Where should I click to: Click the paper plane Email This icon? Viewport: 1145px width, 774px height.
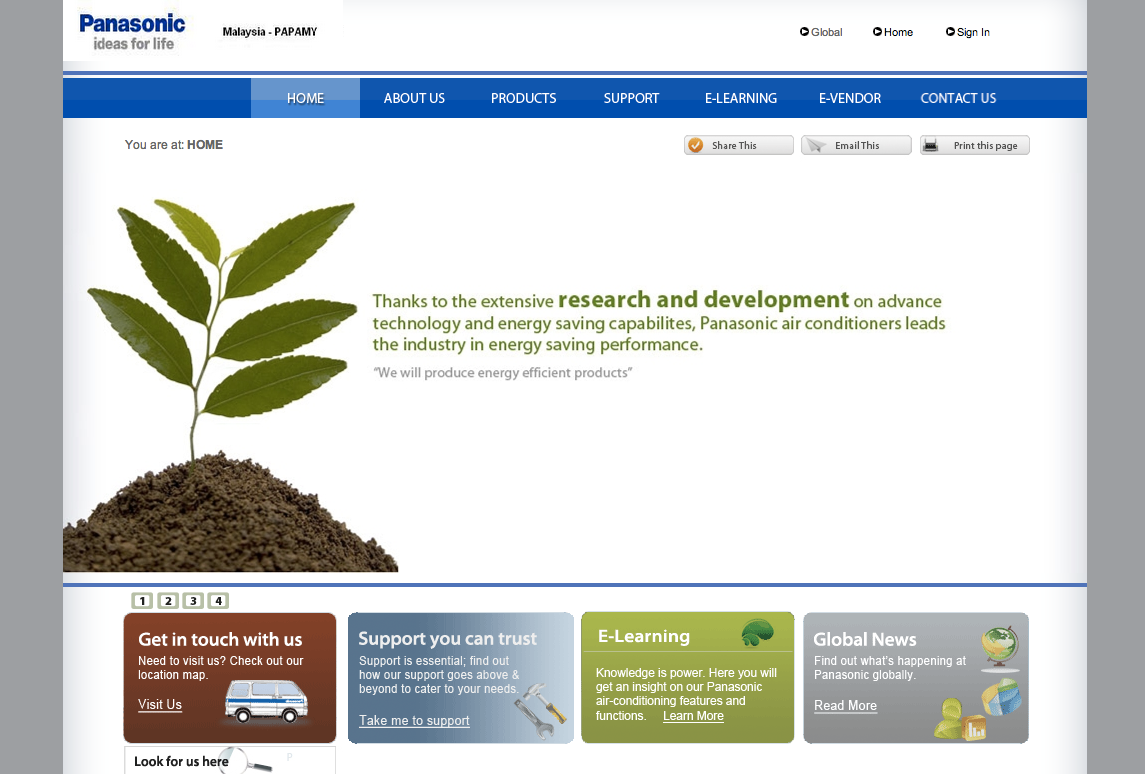click(817, 146)
